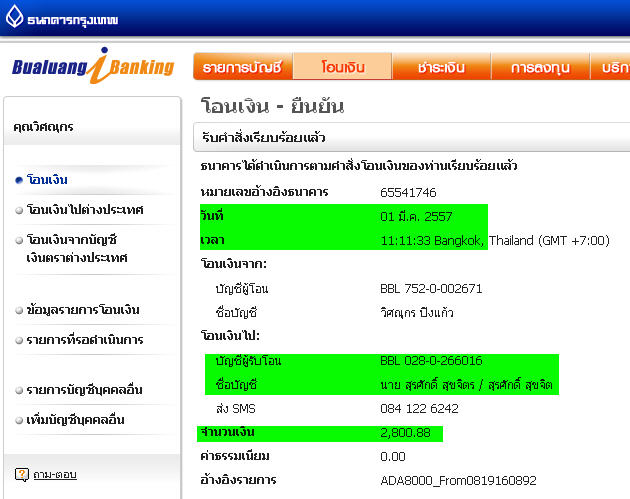
Task: Click the Bangkok Bank logo icon
Action: [x=14, y=17]
